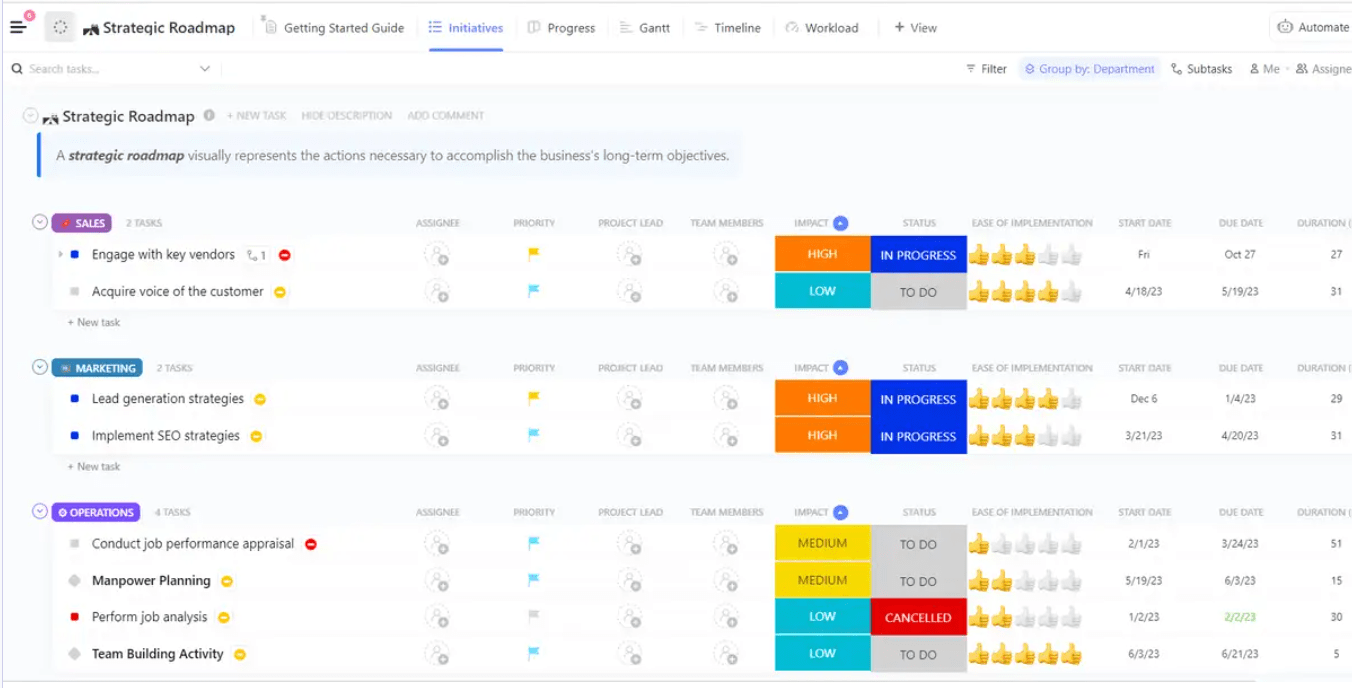Click red icon next to Conduct job performance appraisal

[x=311, y=544]
